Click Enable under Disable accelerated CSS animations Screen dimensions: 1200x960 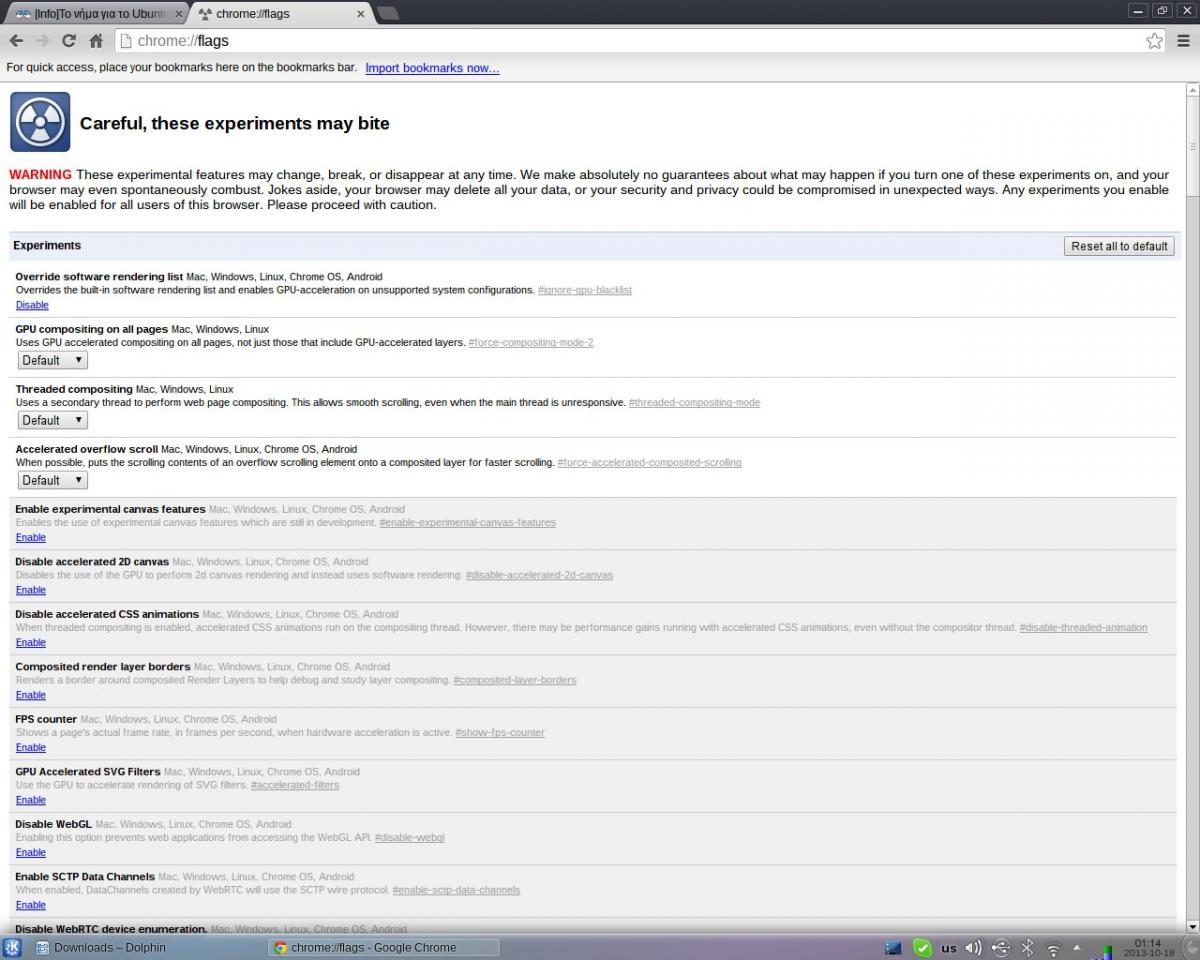pos(31,643)
